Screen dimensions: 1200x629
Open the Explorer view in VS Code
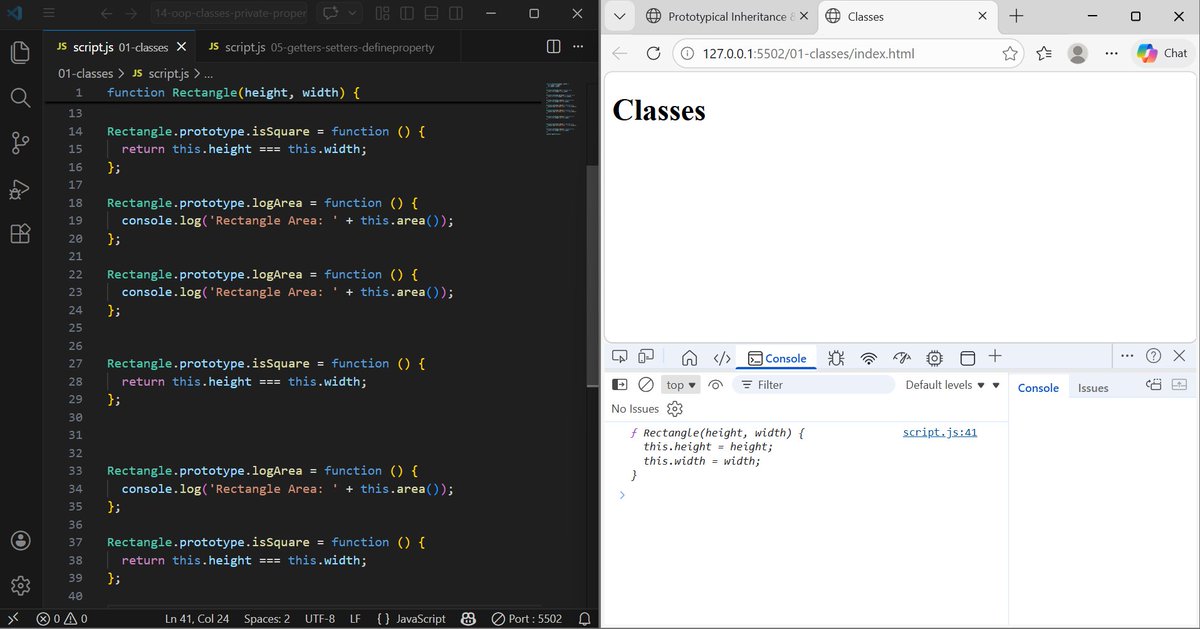point(20,53)
